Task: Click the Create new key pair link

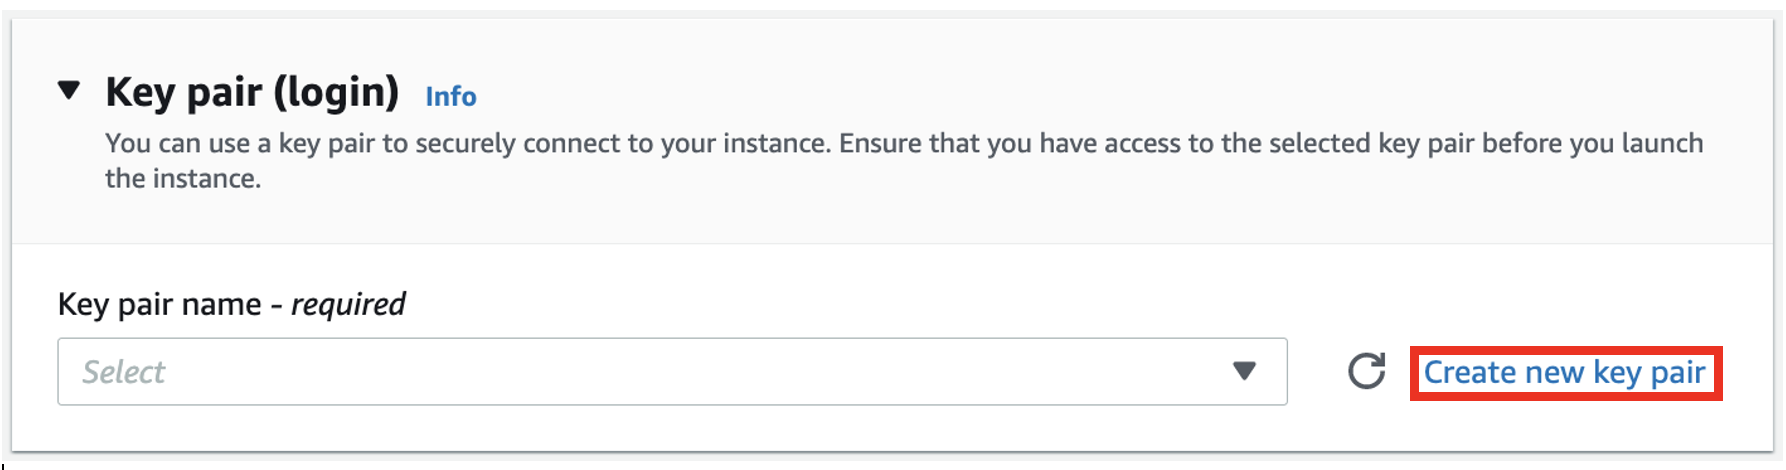Action: click(x=1564, y=373)
